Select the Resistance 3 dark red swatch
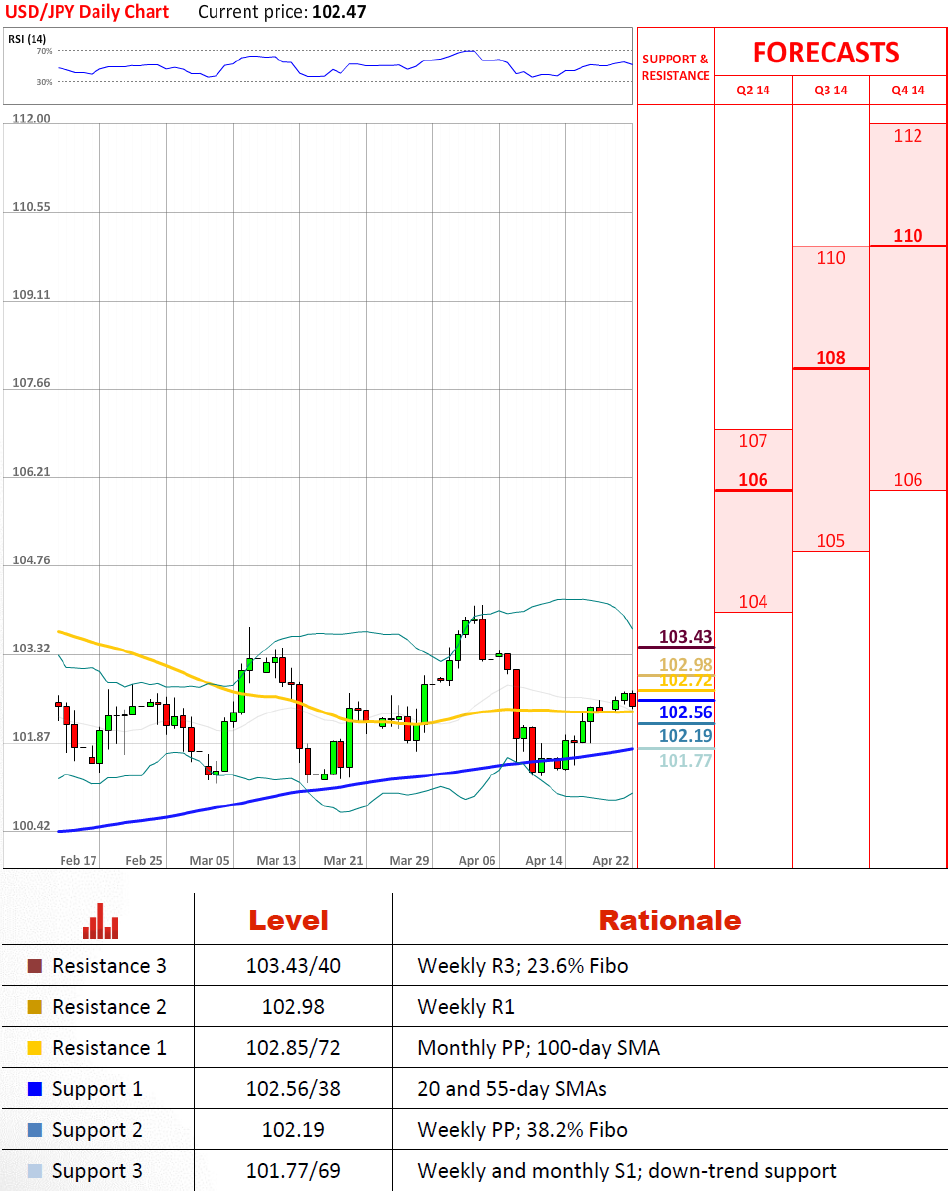 (x=34, y=966)
